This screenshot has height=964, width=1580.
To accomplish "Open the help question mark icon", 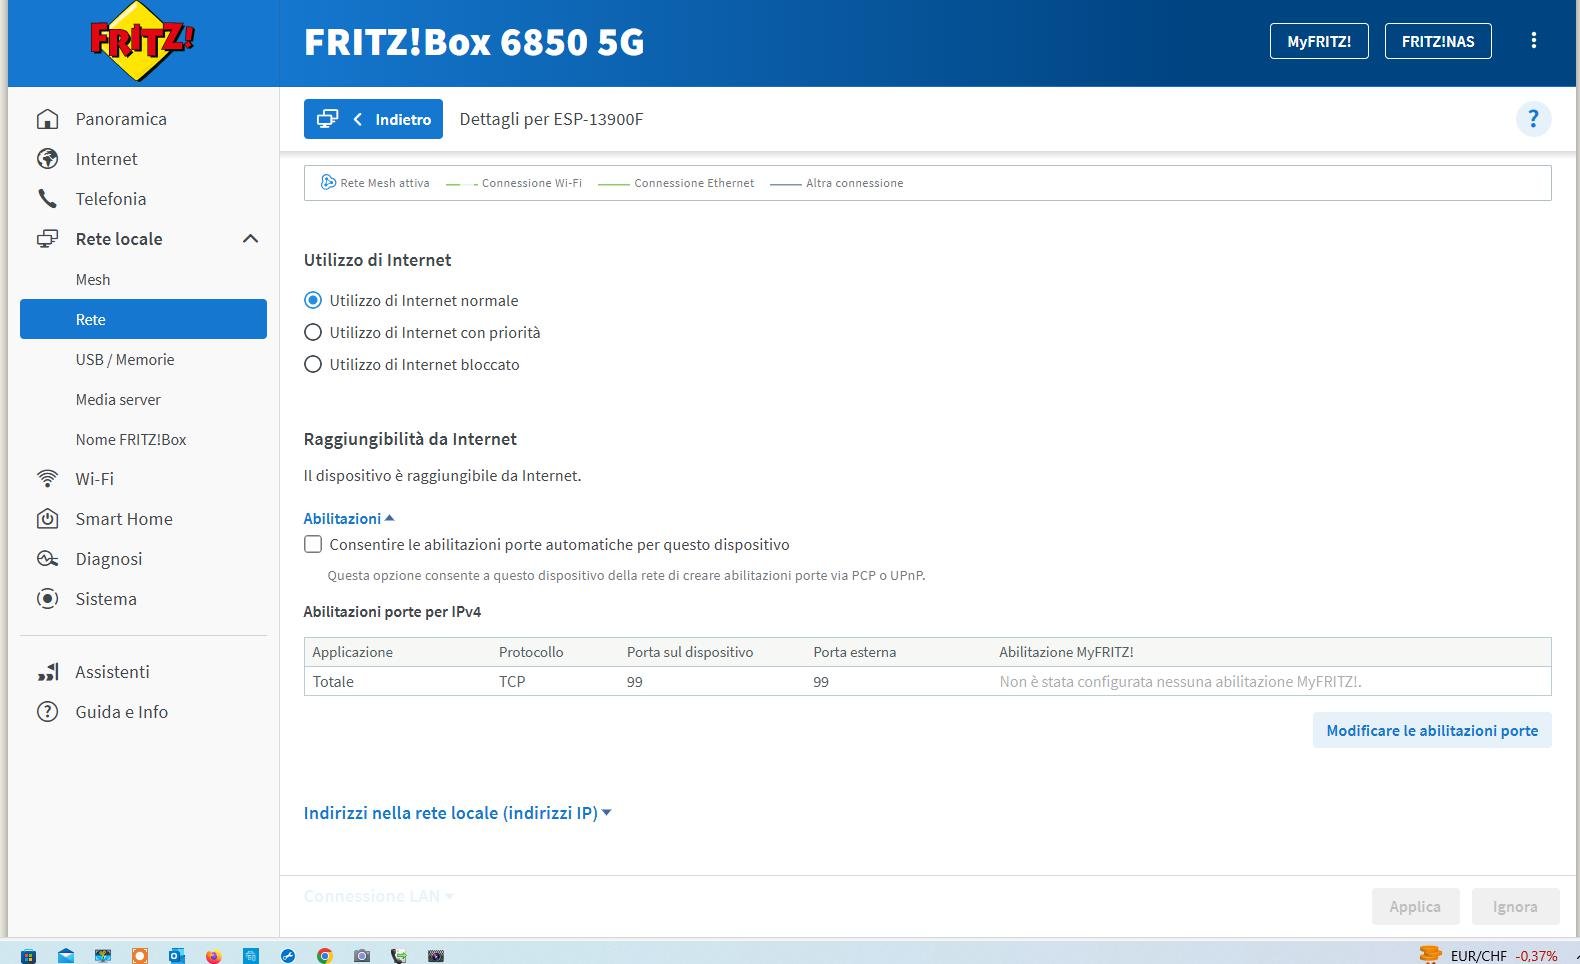I will (x=1533, y=119).
